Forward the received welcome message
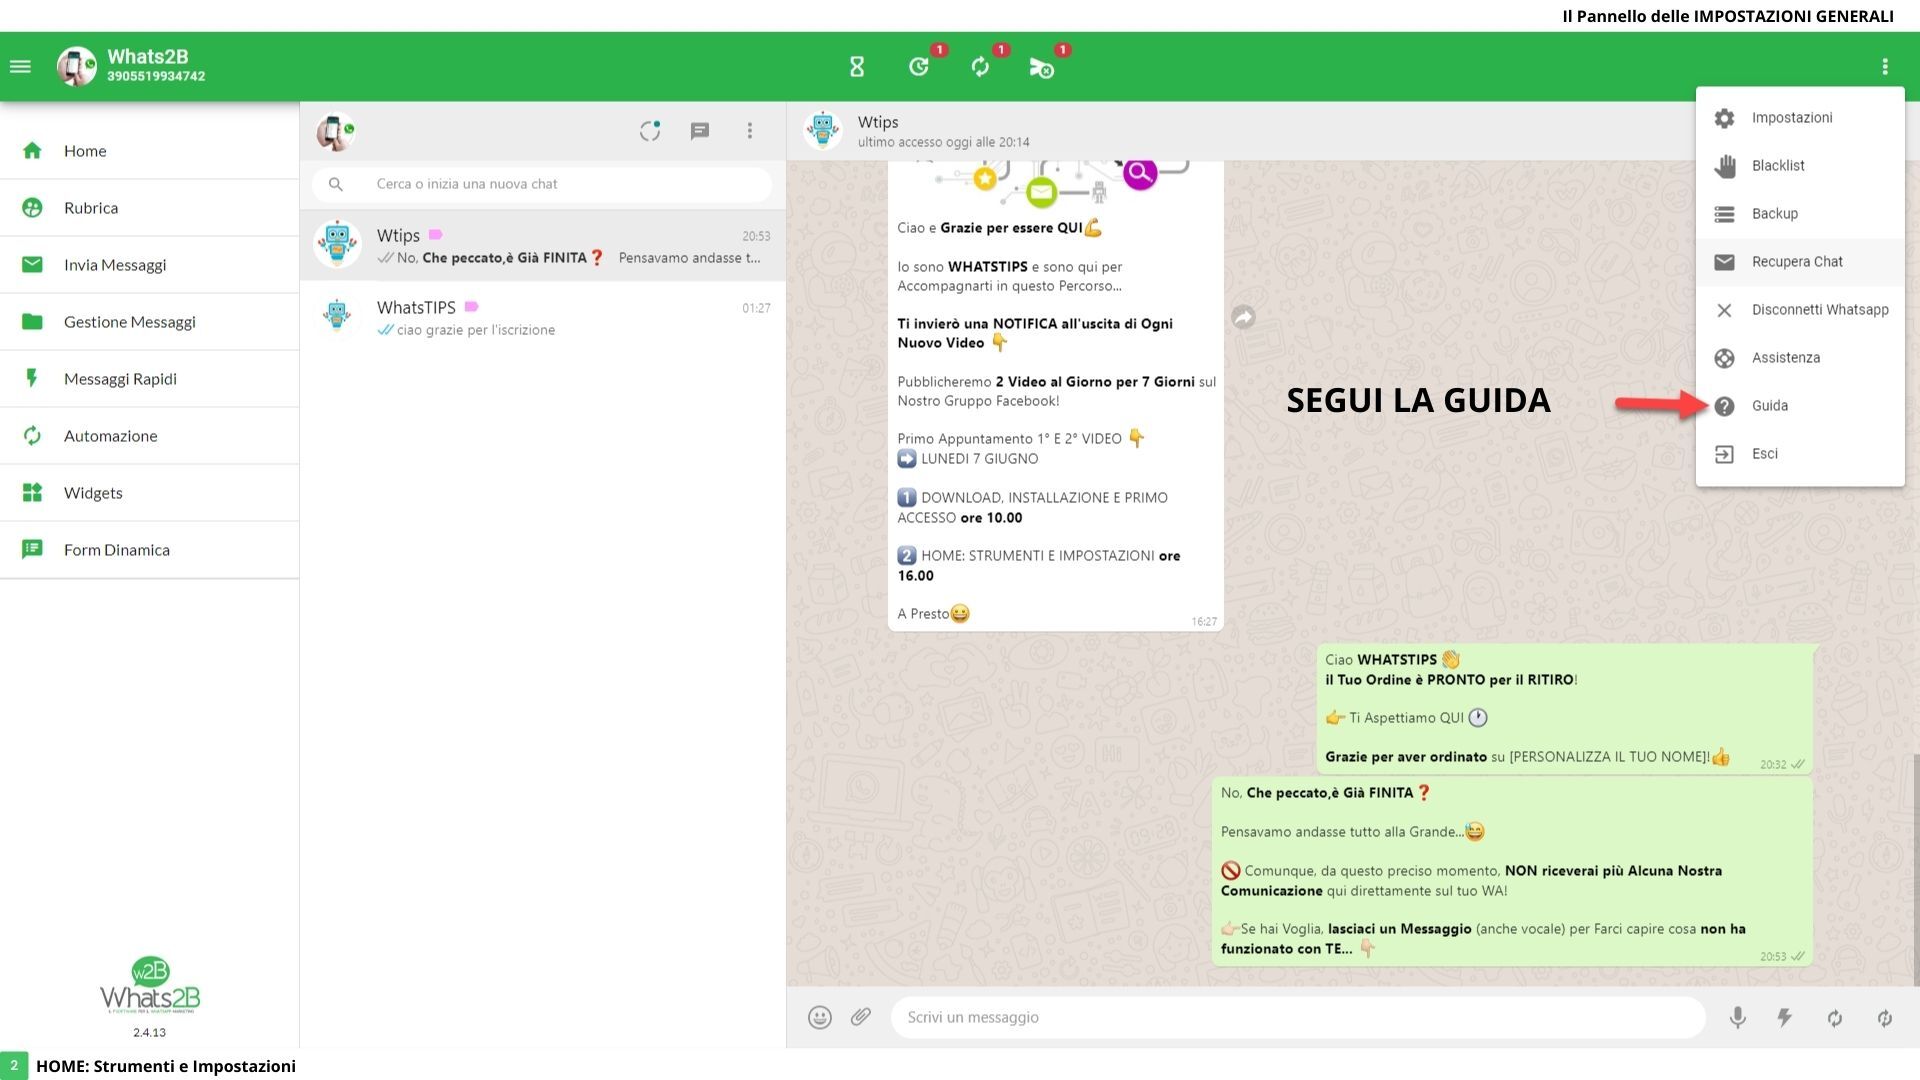Viewport: 1920px width, 1080px height. pos(1243,317)
